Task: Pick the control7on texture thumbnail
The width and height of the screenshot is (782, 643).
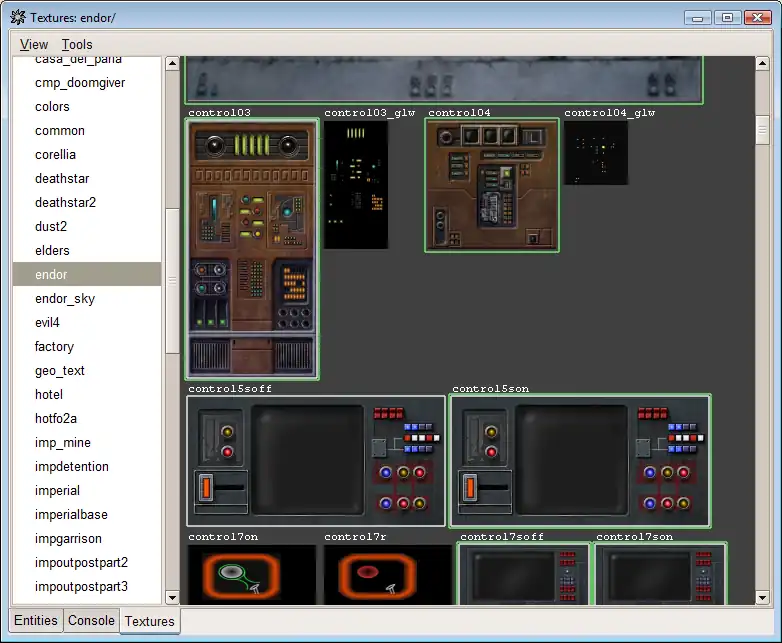Action: click(x=252, y=575)
